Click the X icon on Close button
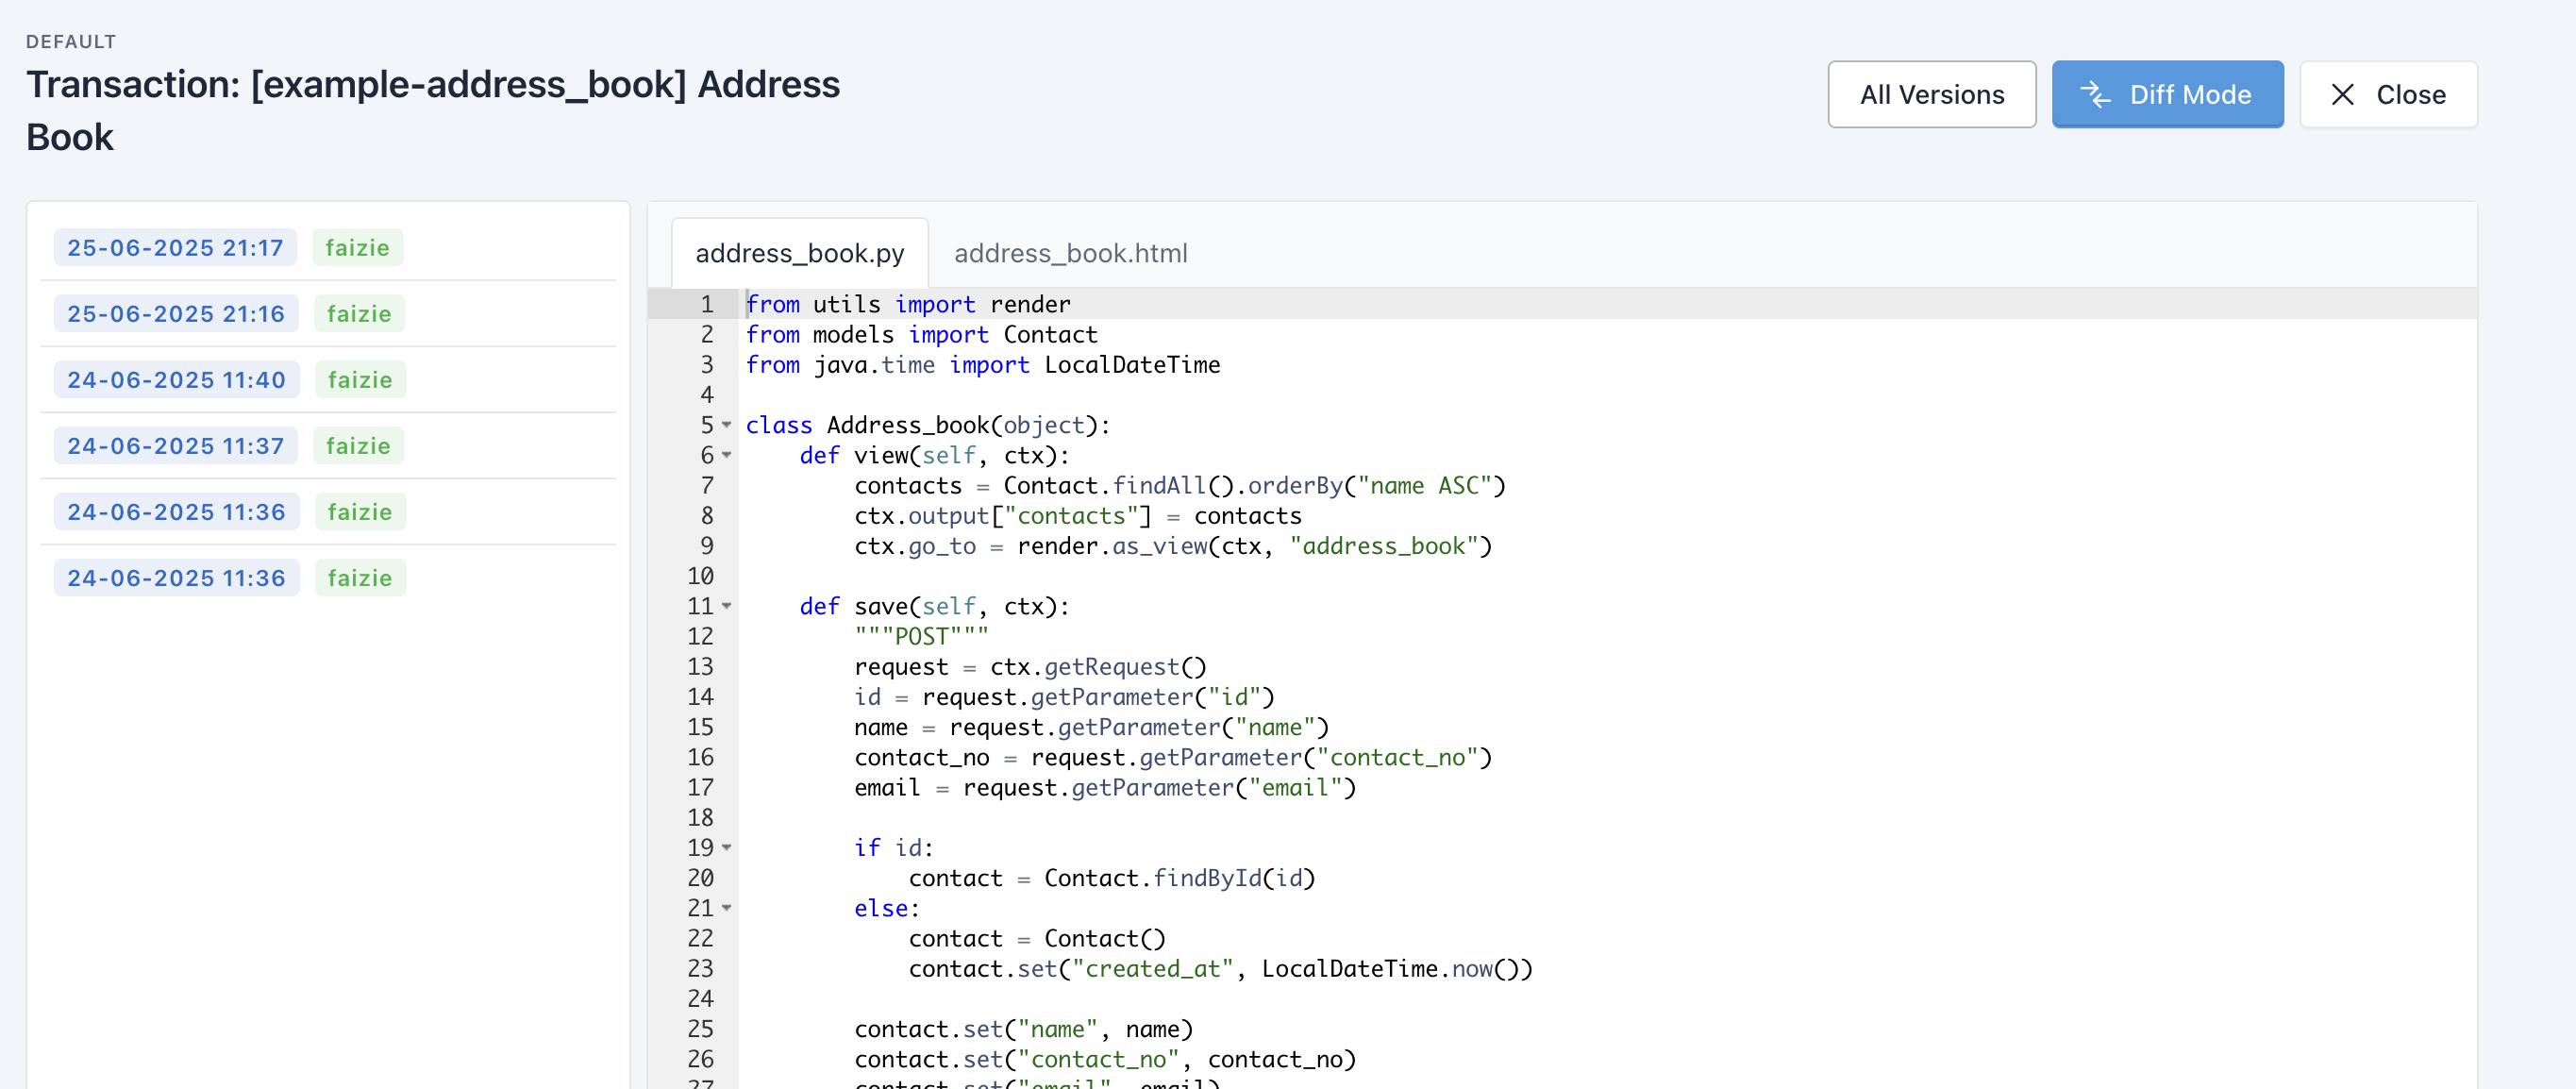Viewport: 2576px width, 1089px height. pos(2342,94)
